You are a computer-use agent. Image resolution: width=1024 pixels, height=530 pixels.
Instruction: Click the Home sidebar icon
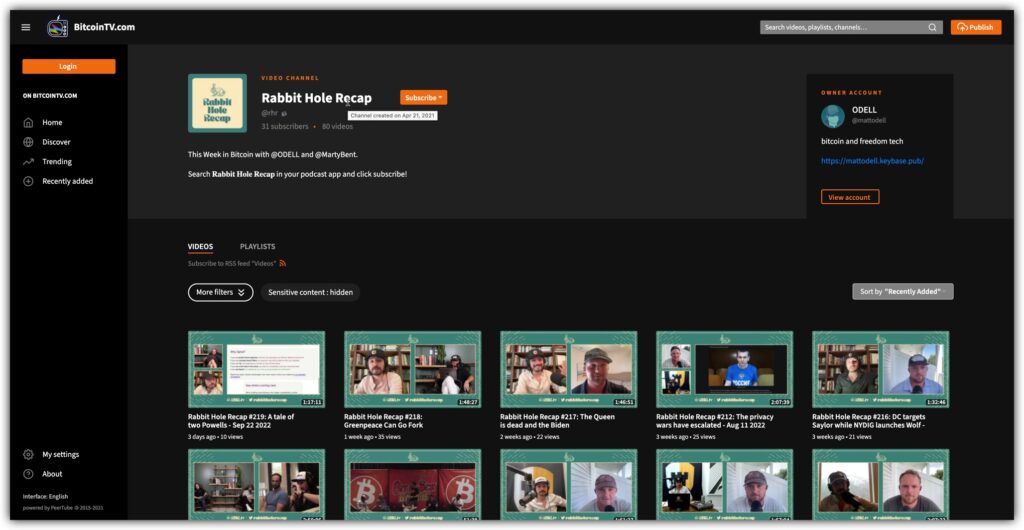(x=28, y=123)
